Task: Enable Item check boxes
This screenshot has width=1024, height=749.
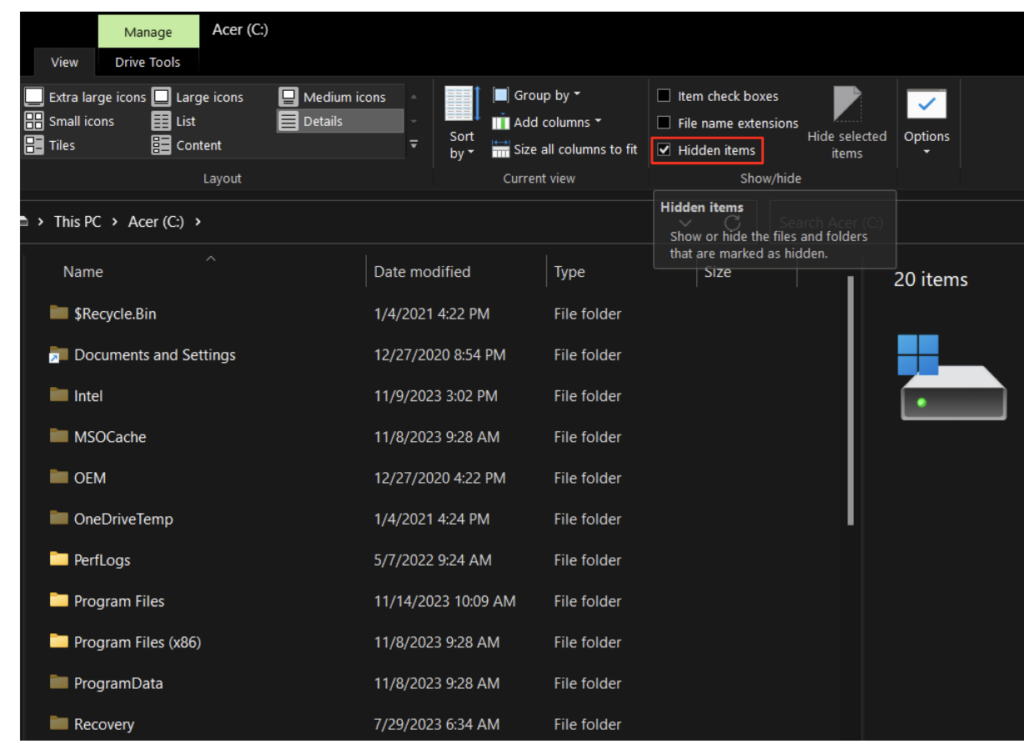Action: pos(664,95)
